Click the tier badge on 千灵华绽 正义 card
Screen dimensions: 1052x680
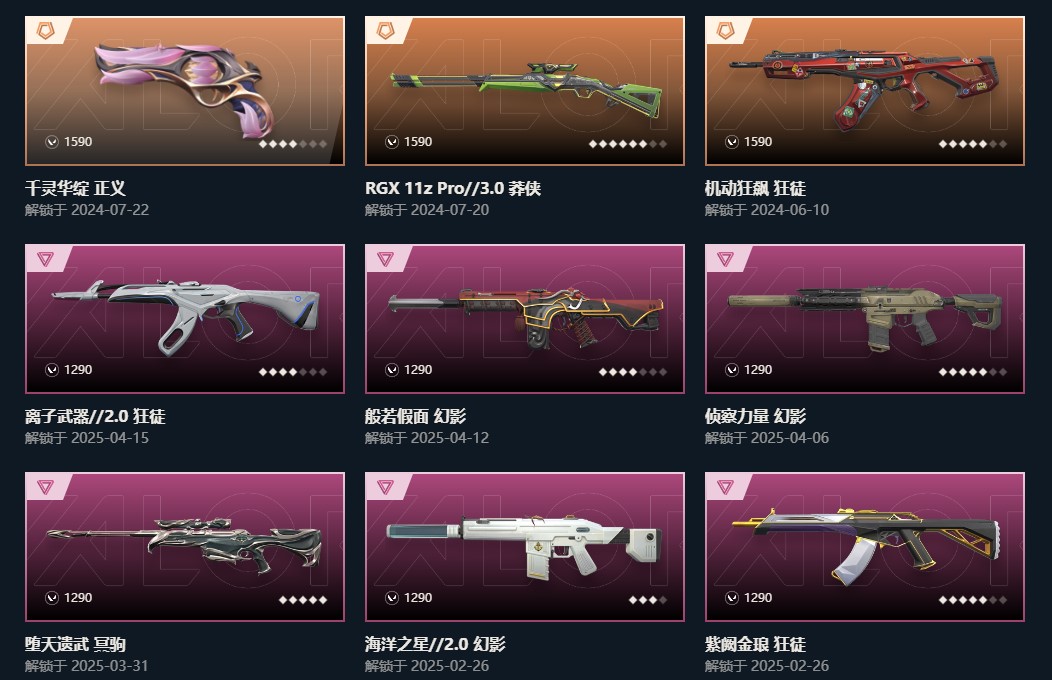tap(45, 30)
